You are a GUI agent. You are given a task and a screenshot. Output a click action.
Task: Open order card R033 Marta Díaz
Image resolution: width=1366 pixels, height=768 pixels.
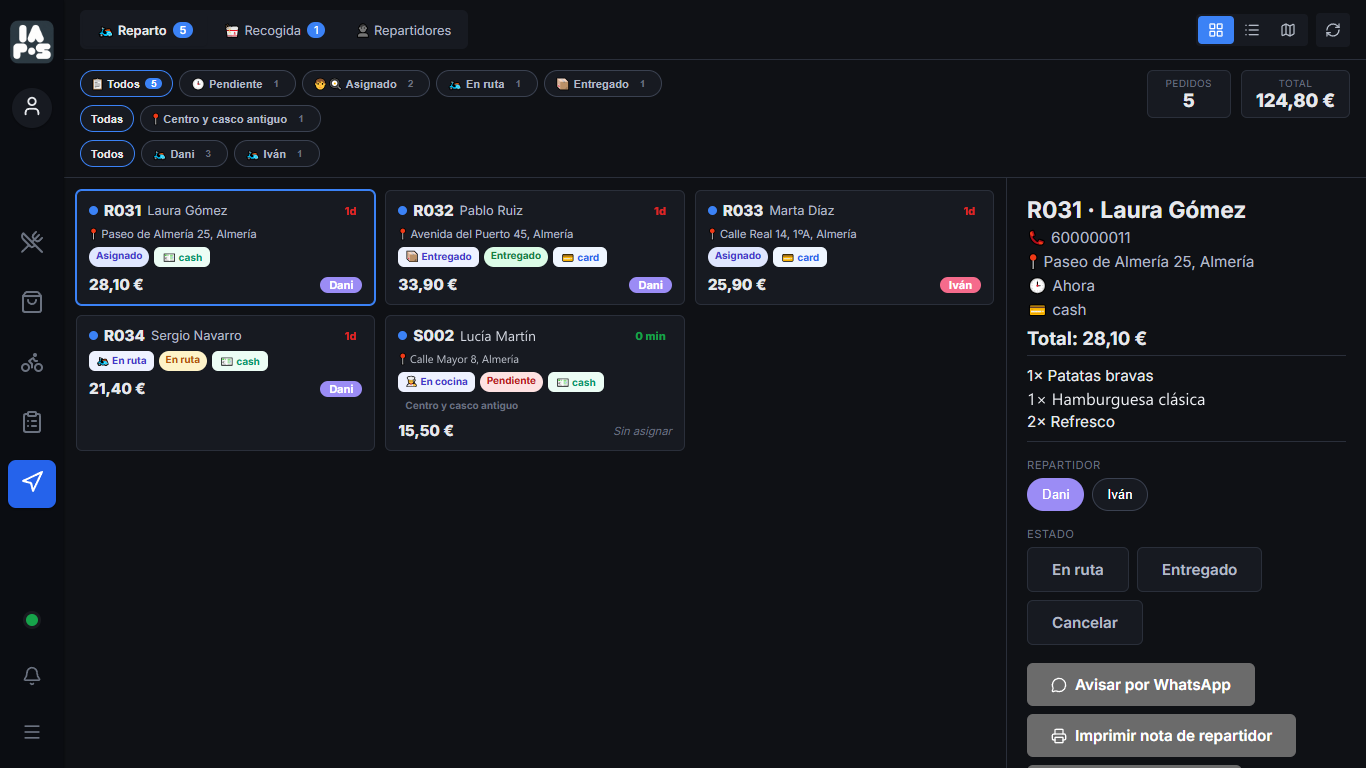[x=844, y=248]
